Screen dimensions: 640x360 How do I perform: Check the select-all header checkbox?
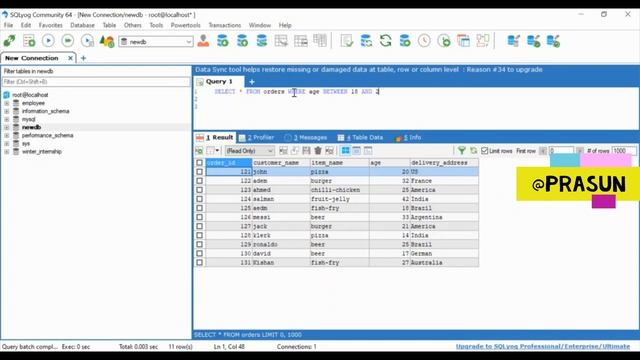(x=199, y=162)
